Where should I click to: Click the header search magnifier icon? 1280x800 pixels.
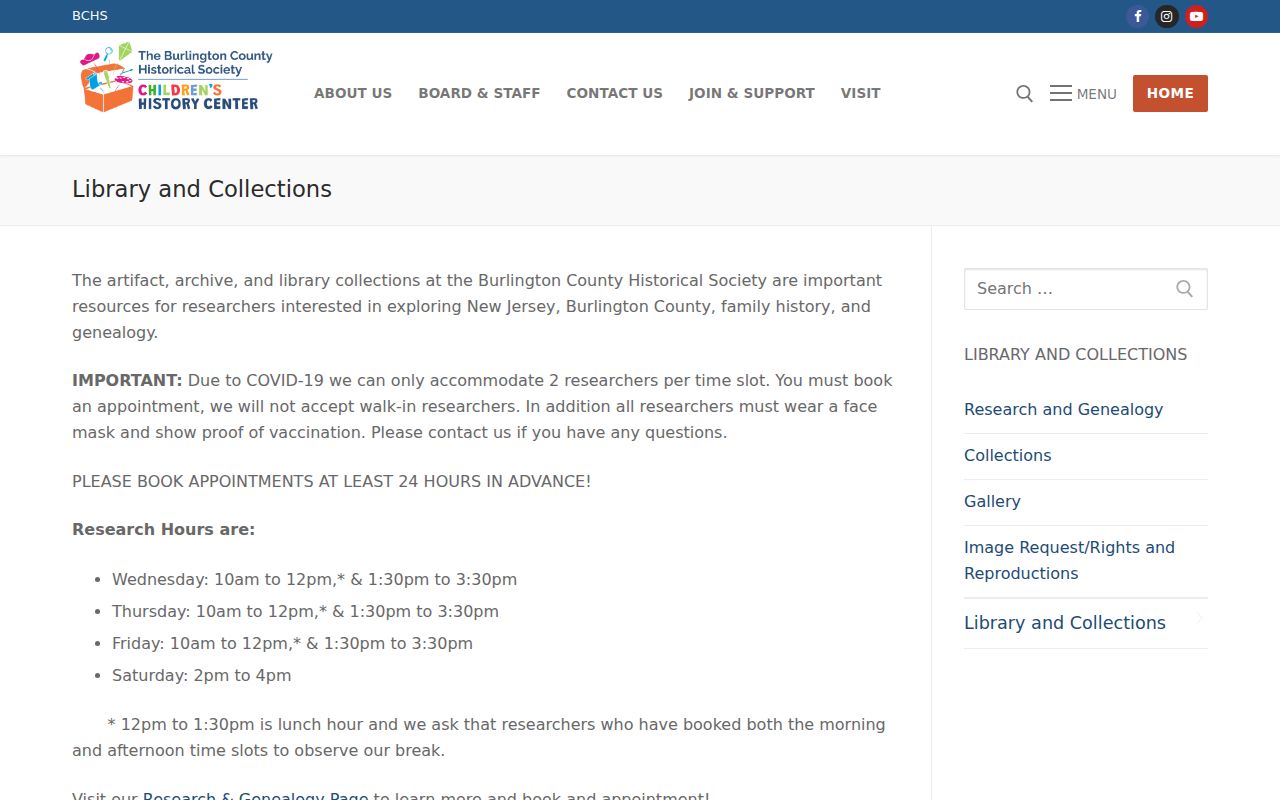[x=1024, y=93]
